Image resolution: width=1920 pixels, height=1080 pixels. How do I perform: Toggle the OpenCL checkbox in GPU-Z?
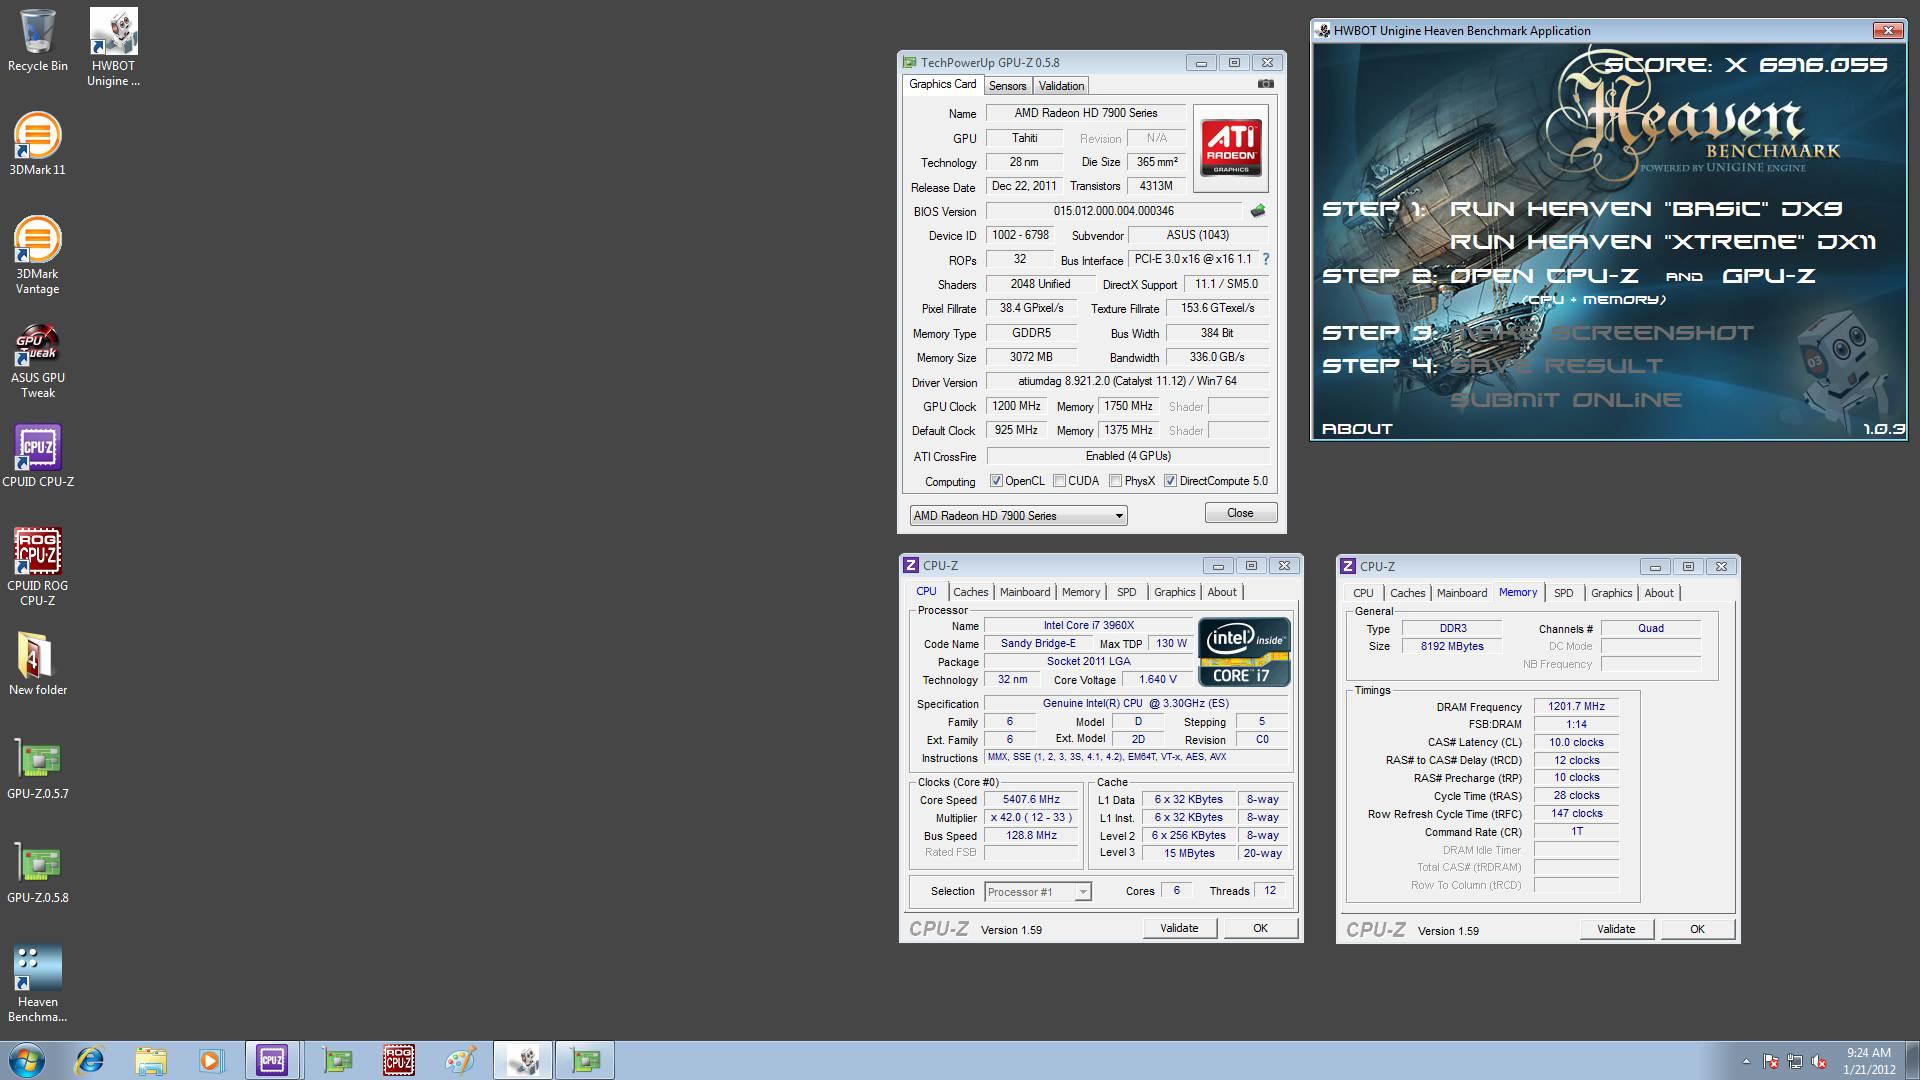coord(996,481)
